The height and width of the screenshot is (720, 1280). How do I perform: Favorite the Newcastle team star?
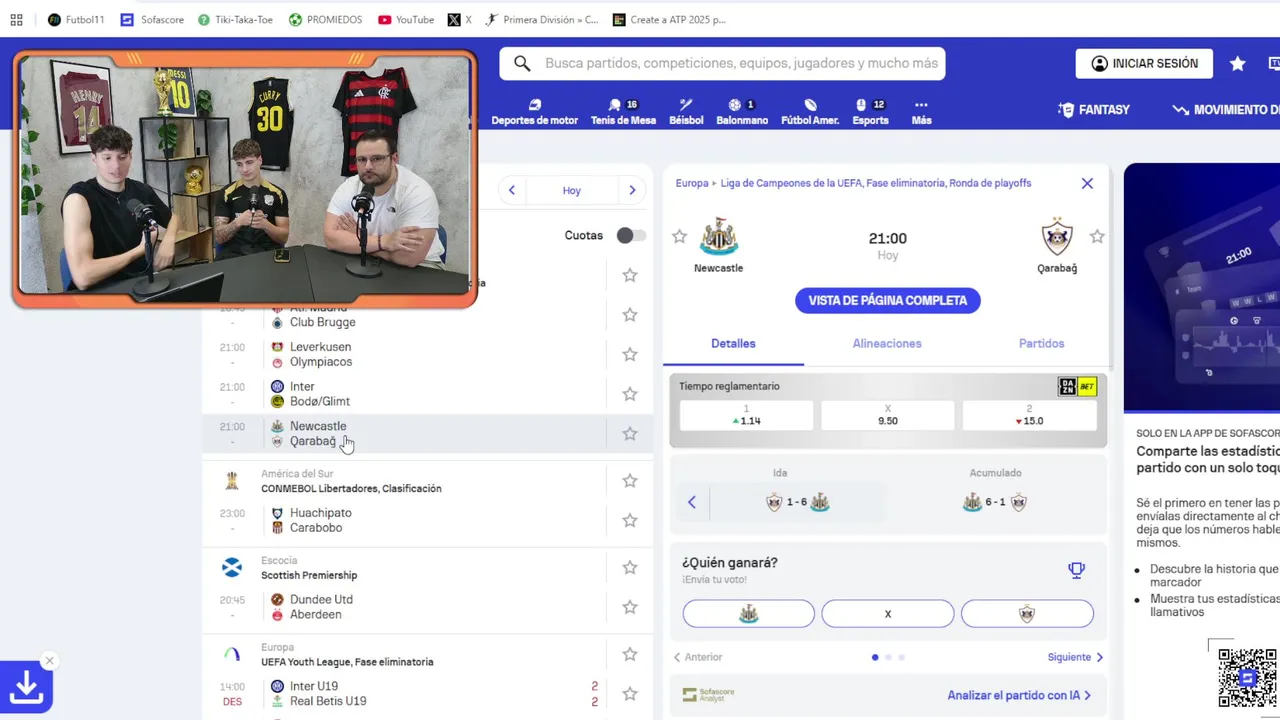tap(679, 237)
